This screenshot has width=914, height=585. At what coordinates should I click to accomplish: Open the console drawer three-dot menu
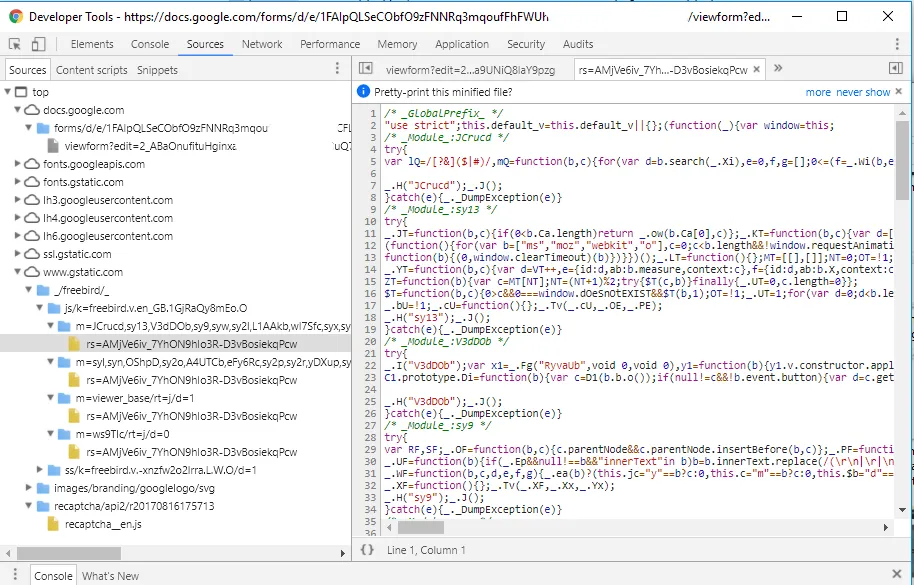15,575
